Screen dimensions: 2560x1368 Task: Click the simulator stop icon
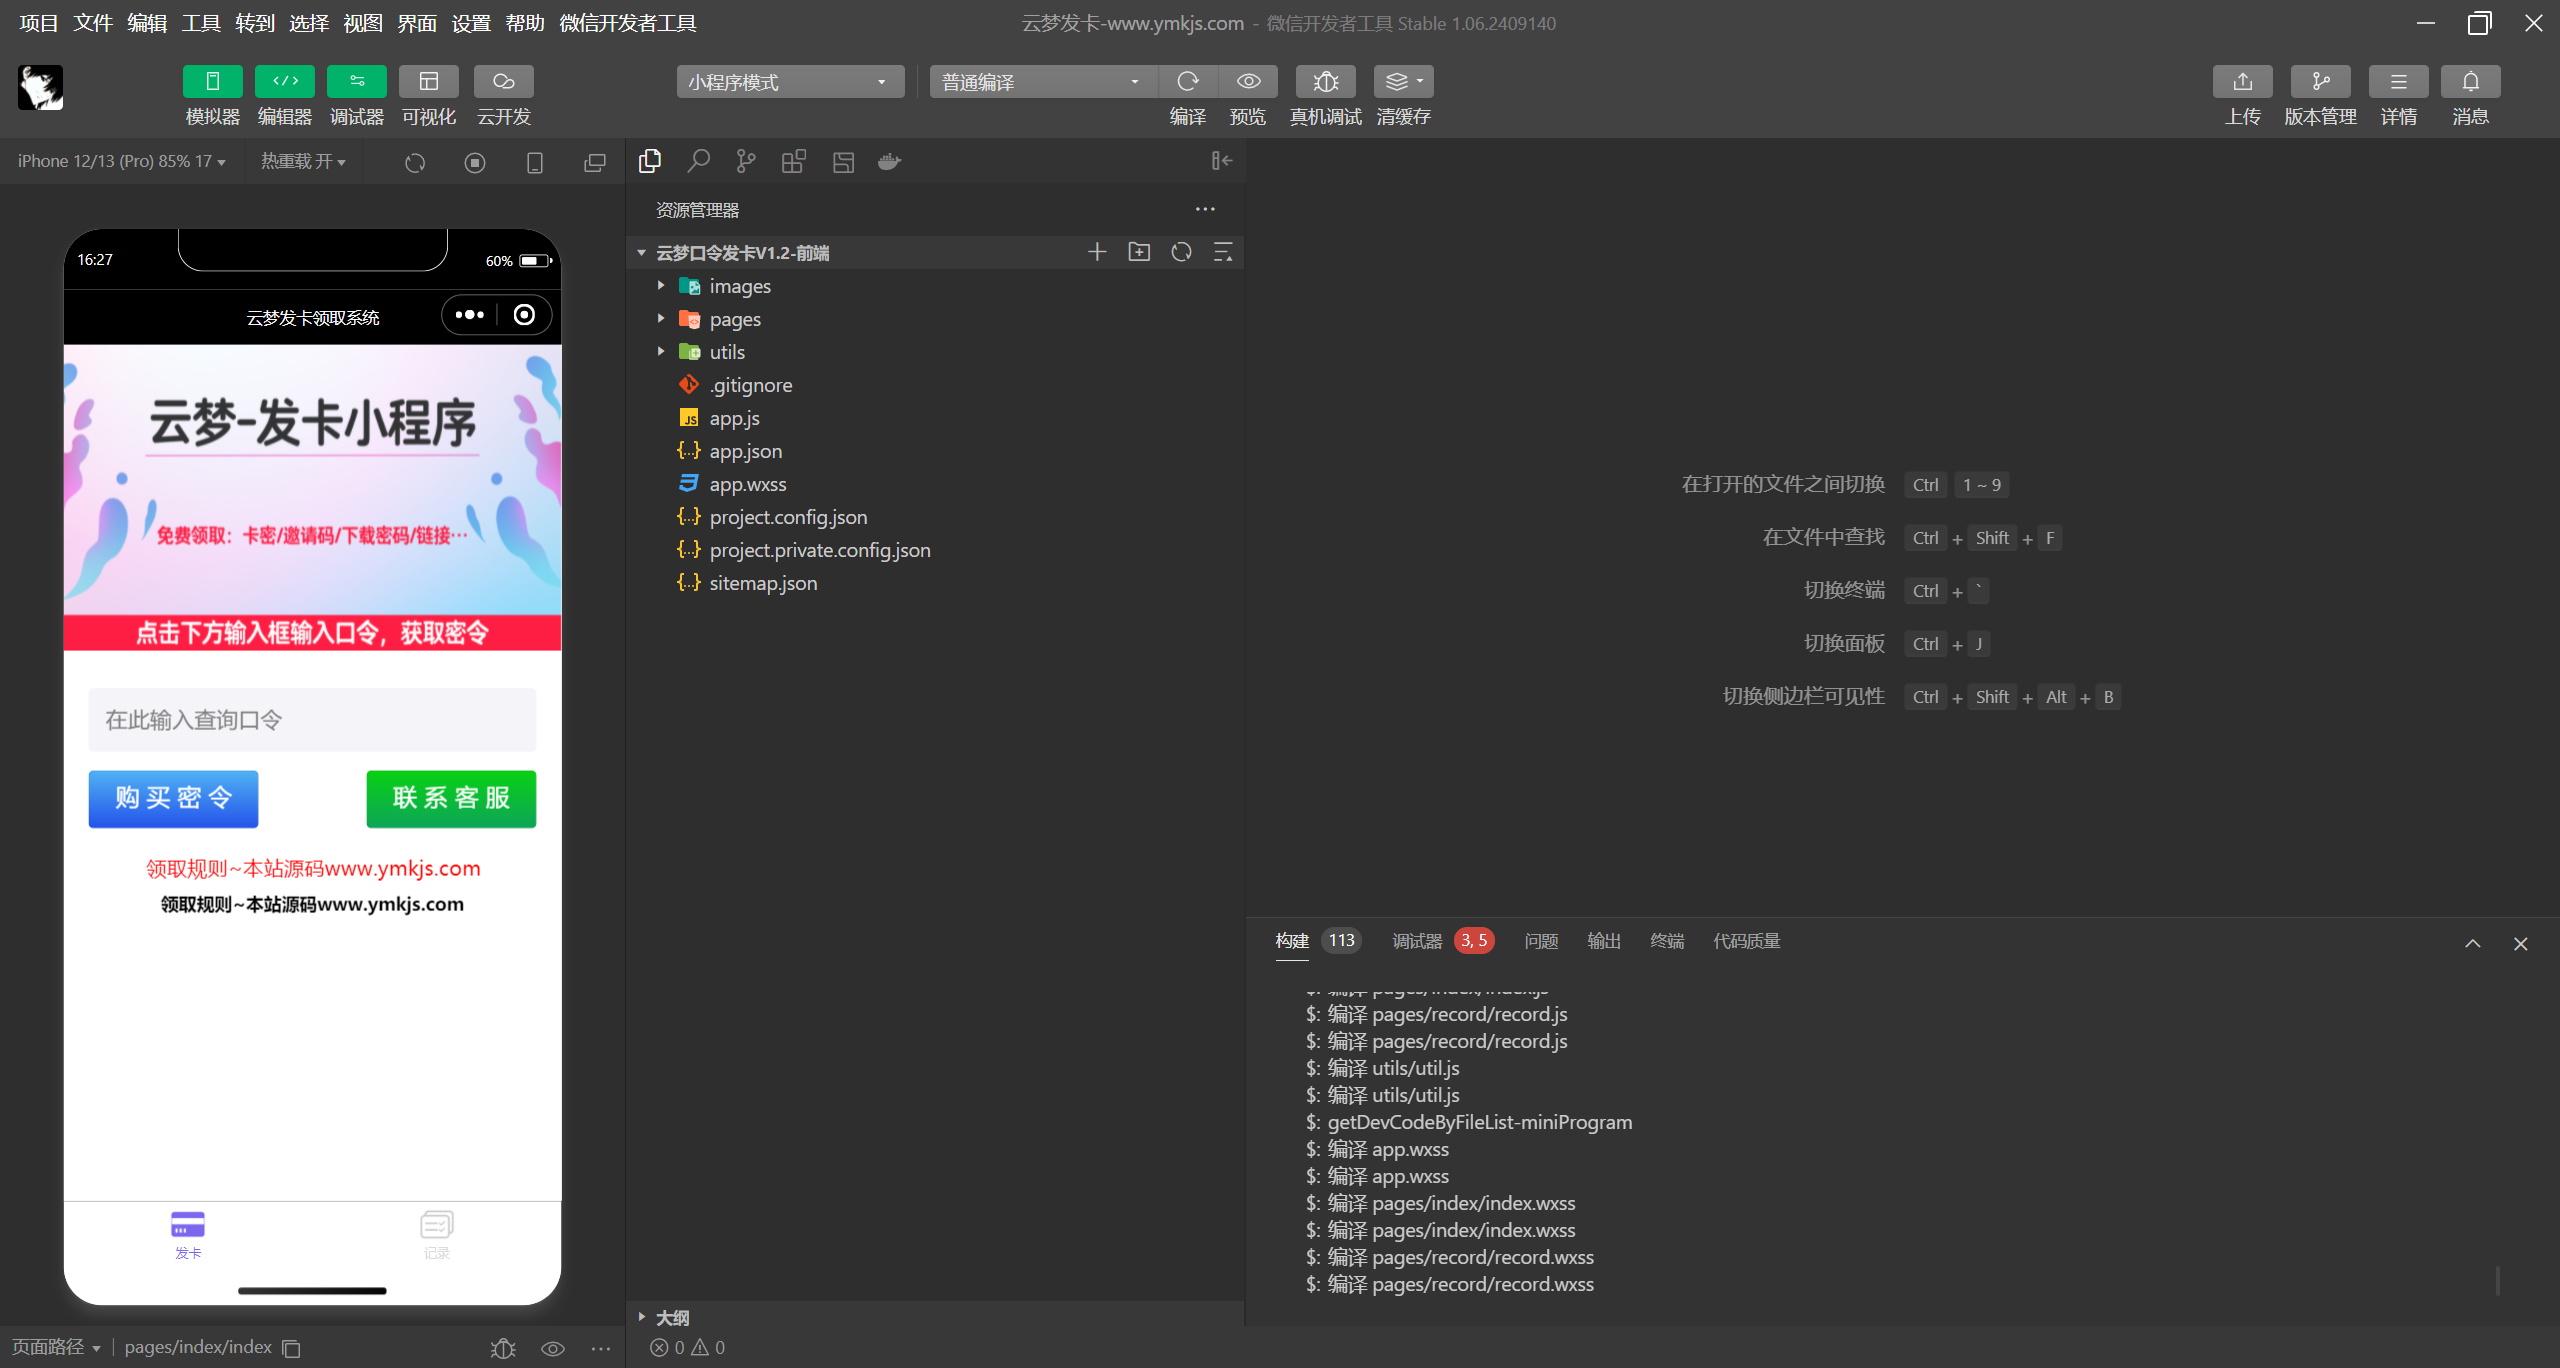[x=475, y=162]
